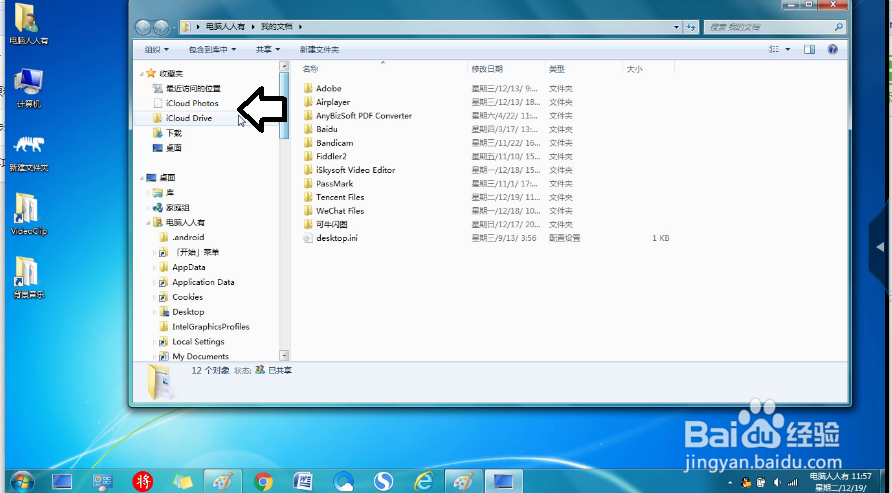Click 我的文档 in the address breadcrumb
892x493 pixels.
coord(276,27)
